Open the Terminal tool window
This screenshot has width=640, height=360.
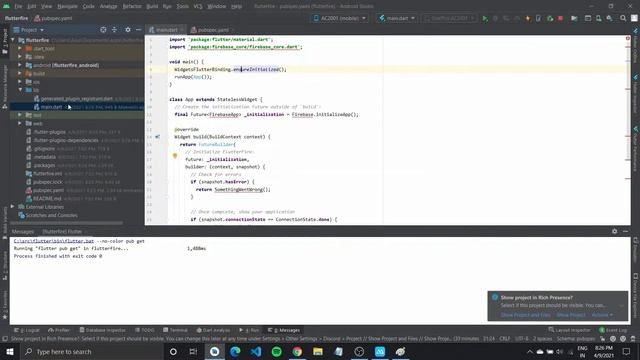click(x=175, y=330)
